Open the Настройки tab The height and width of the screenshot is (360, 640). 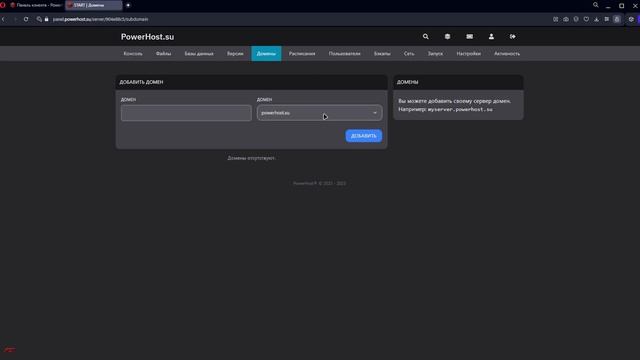(469, 53)
